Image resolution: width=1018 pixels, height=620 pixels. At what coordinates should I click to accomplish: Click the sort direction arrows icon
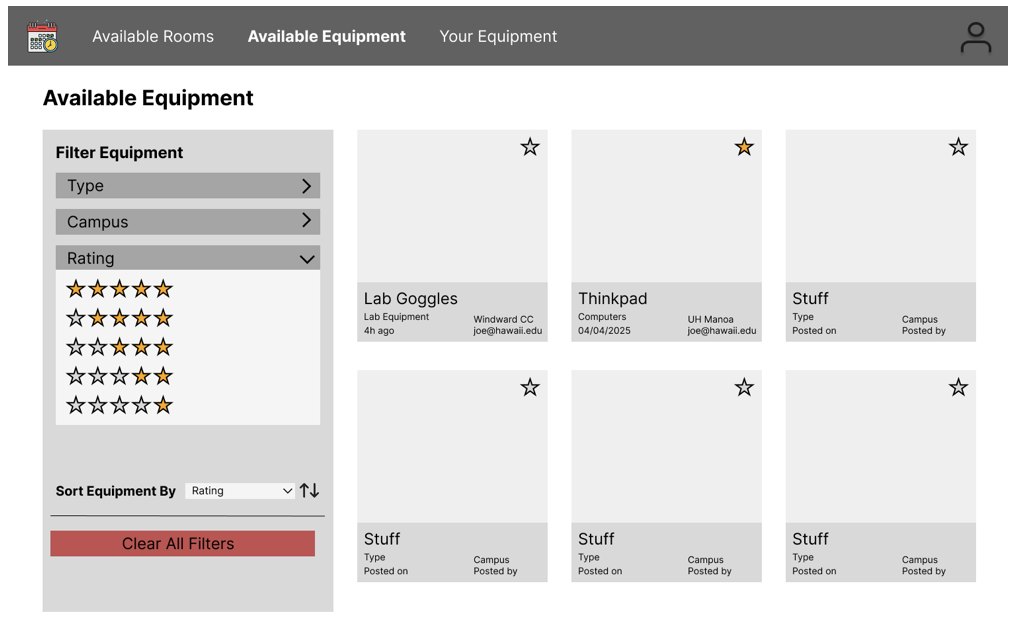[310, 491]
